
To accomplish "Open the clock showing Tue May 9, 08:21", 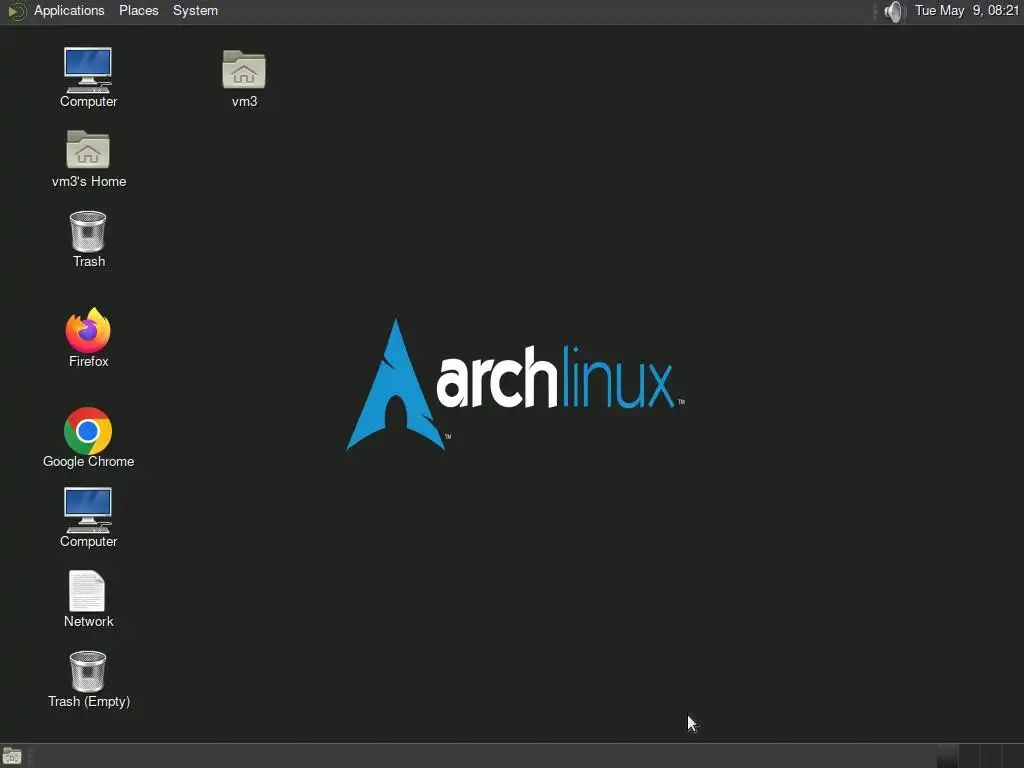I will [967, 10].
